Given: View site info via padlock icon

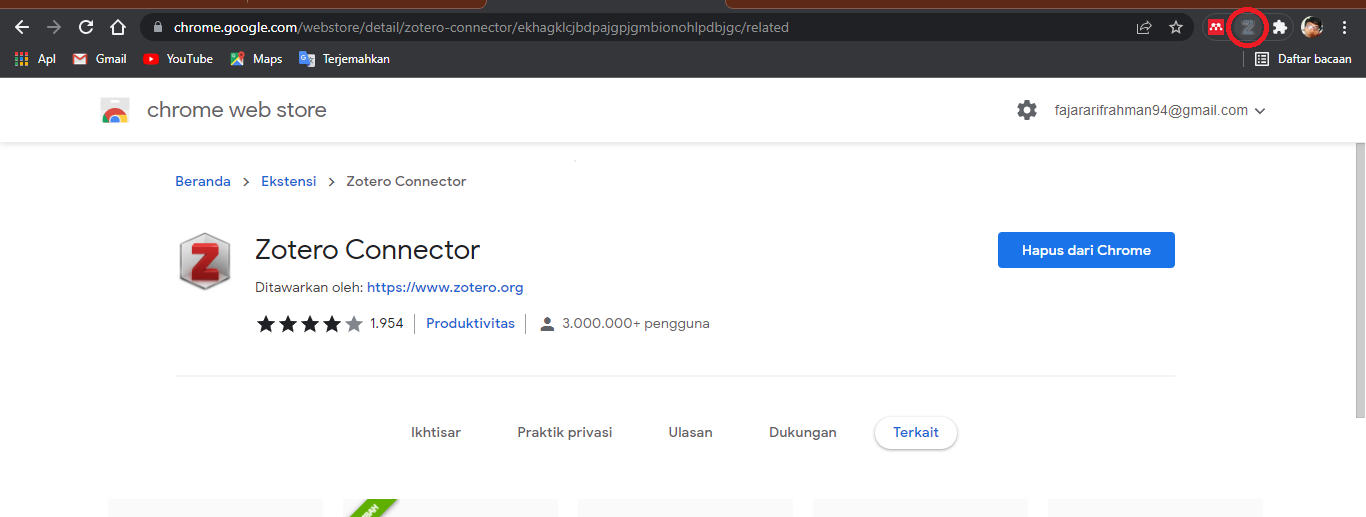Looking at the screenshot, I should click(157, 27).
